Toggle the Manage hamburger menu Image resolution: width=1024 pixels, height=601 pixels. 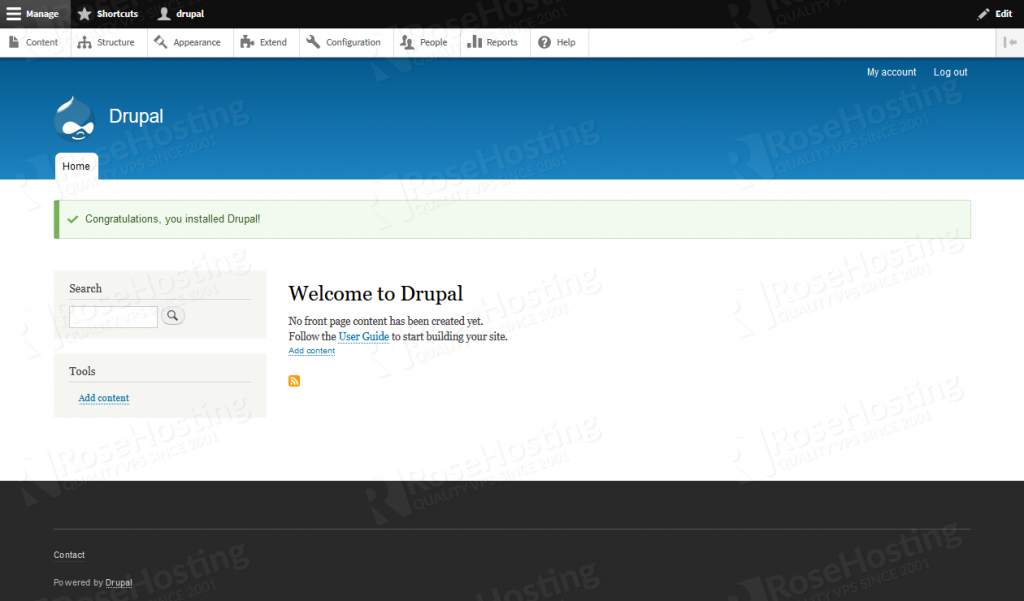coord(33,14)
